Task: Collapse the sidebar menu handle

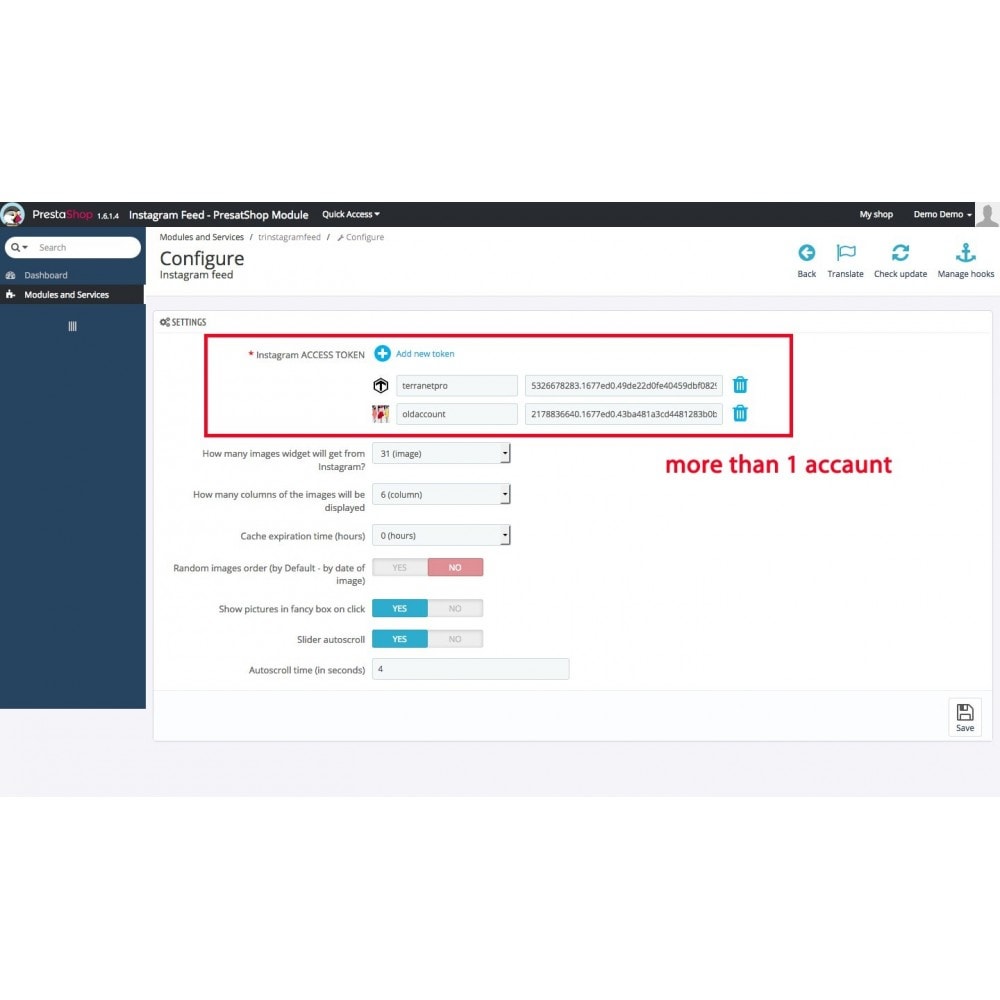Action: coord(72,326)
